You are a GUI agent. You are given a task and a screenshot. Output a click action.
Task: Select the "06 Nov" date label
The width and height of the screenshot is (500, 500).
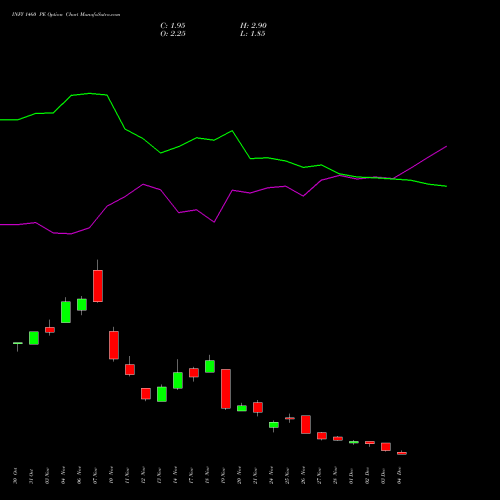point(79,476)
